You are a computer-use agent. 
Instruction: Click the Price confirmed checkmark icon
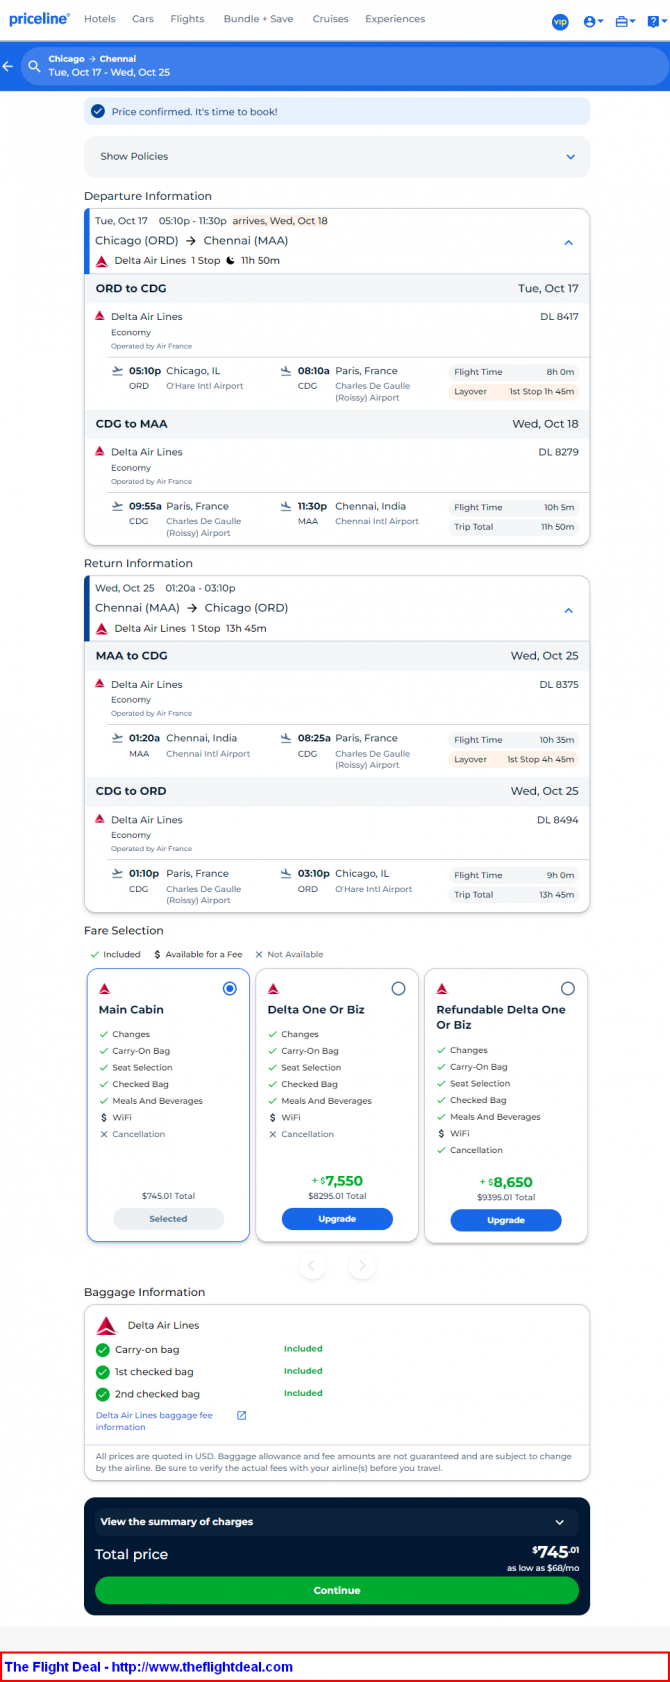[98, 111]
